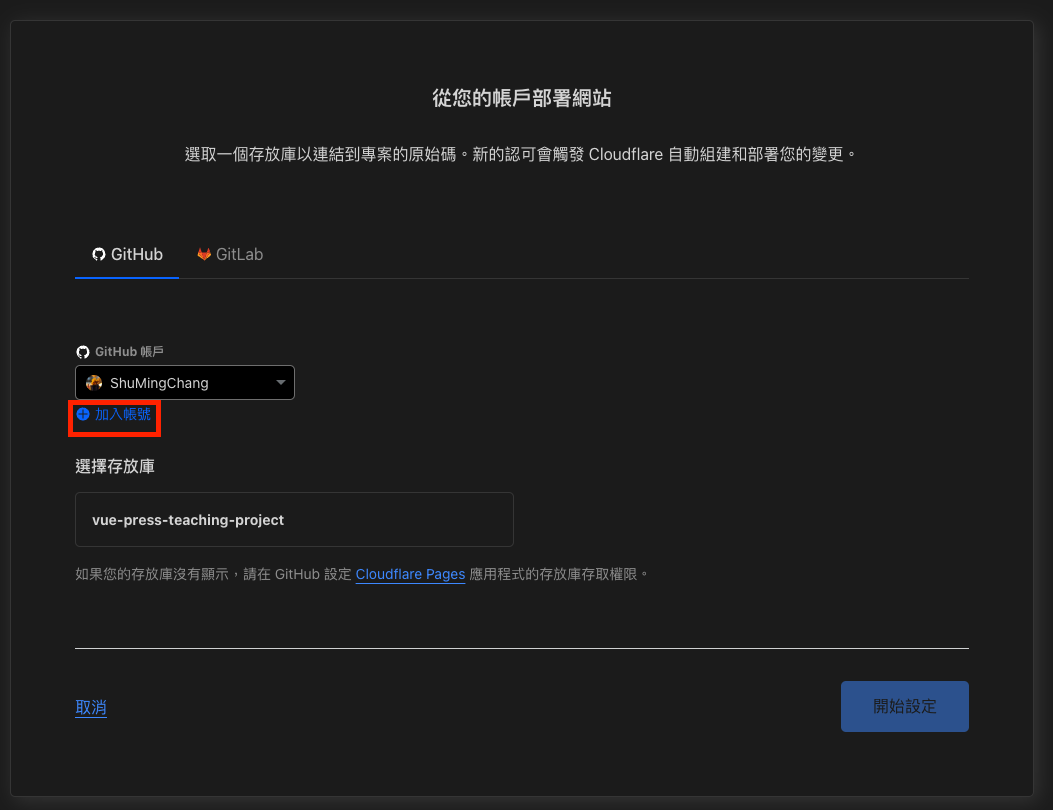This screenshot has height=810, width=1053.
Task: Click the GitHub 帳戶 label text
Action: (x=129, y=352)
